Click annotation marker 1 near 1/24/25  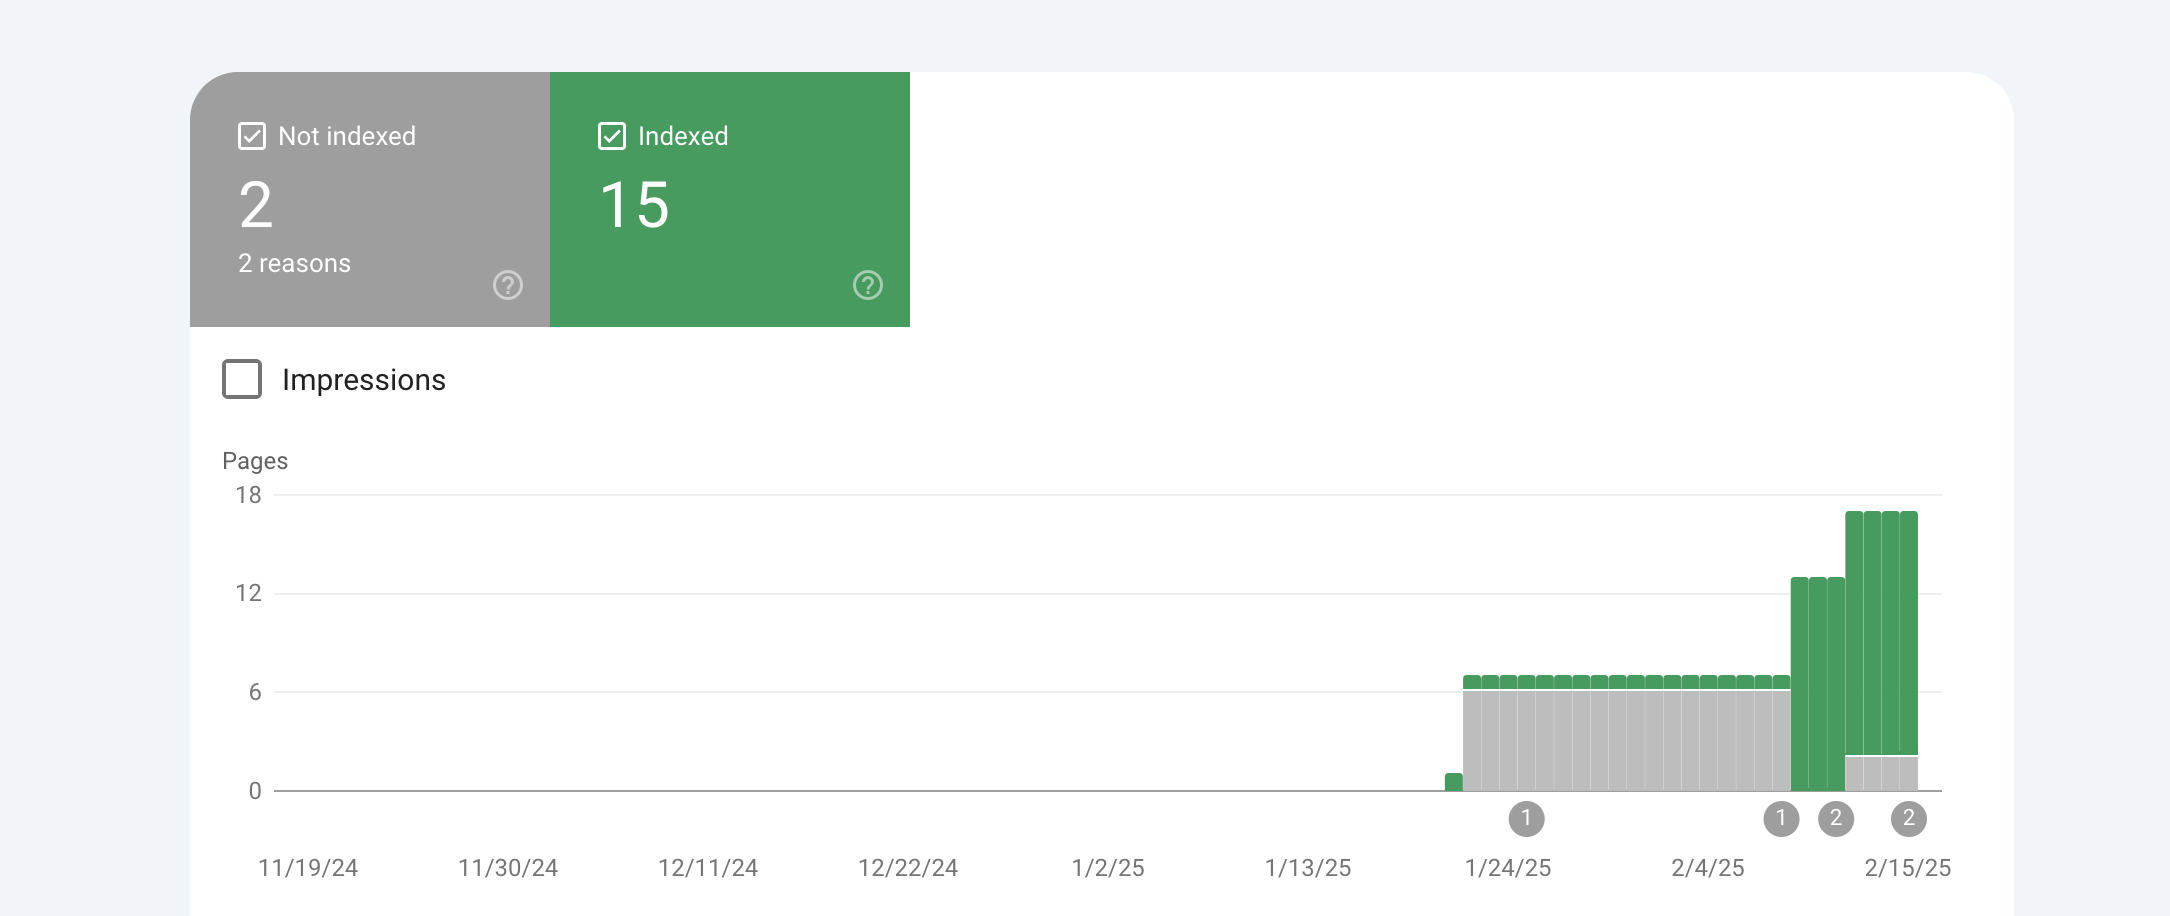click(x=1526, y=819)
